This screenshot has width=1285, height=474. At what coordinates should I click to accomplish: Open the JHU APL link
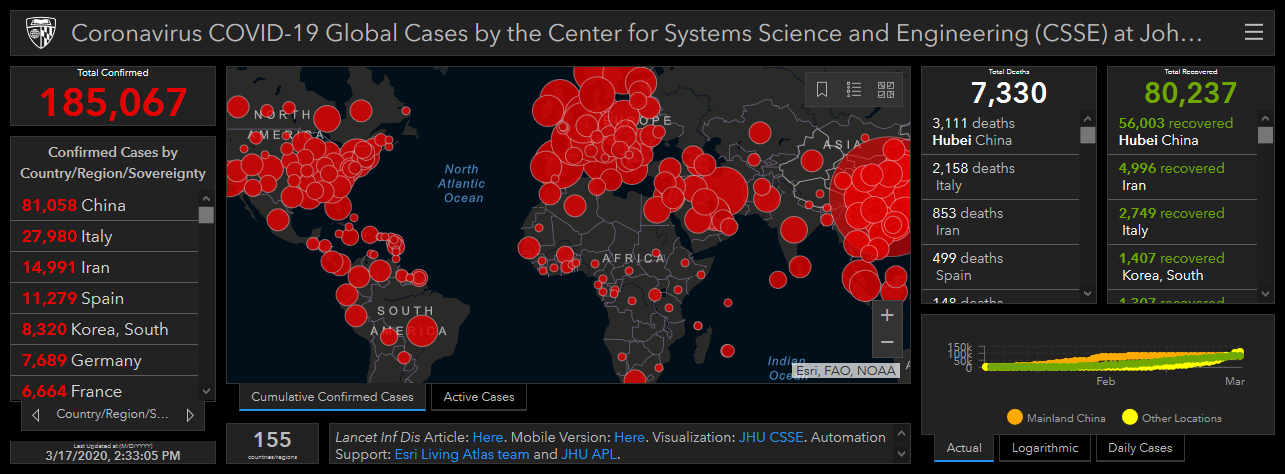589,454
